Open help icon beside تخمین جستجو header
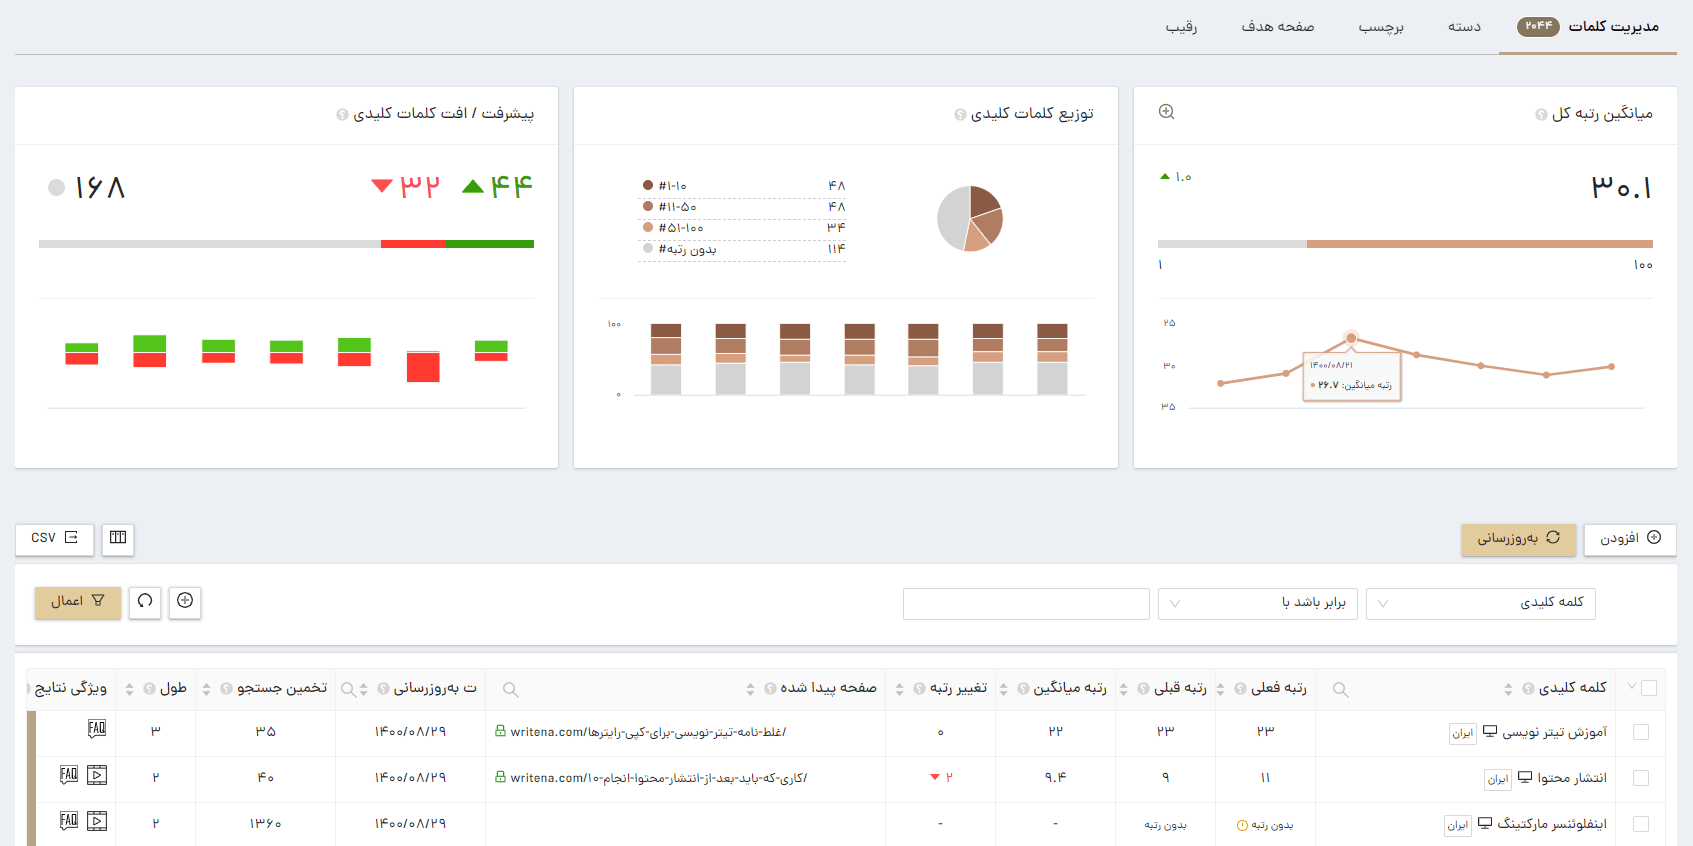Screen dimensions: 1693x846 coord(226,689)
